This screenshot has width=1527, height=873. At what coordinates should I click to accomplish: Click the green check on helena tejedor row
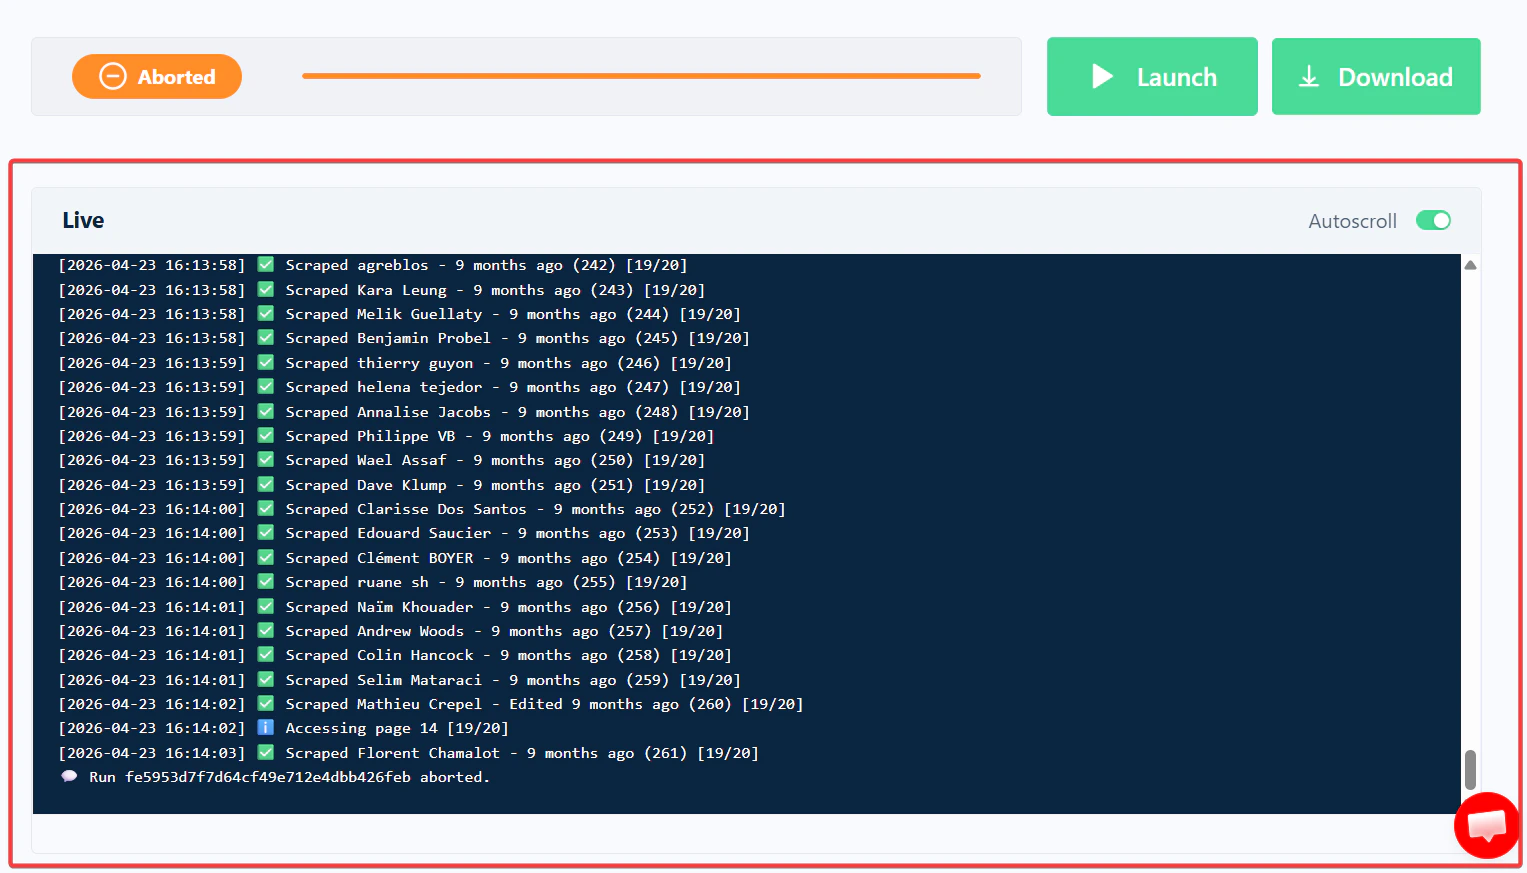[x=266, y=387]
